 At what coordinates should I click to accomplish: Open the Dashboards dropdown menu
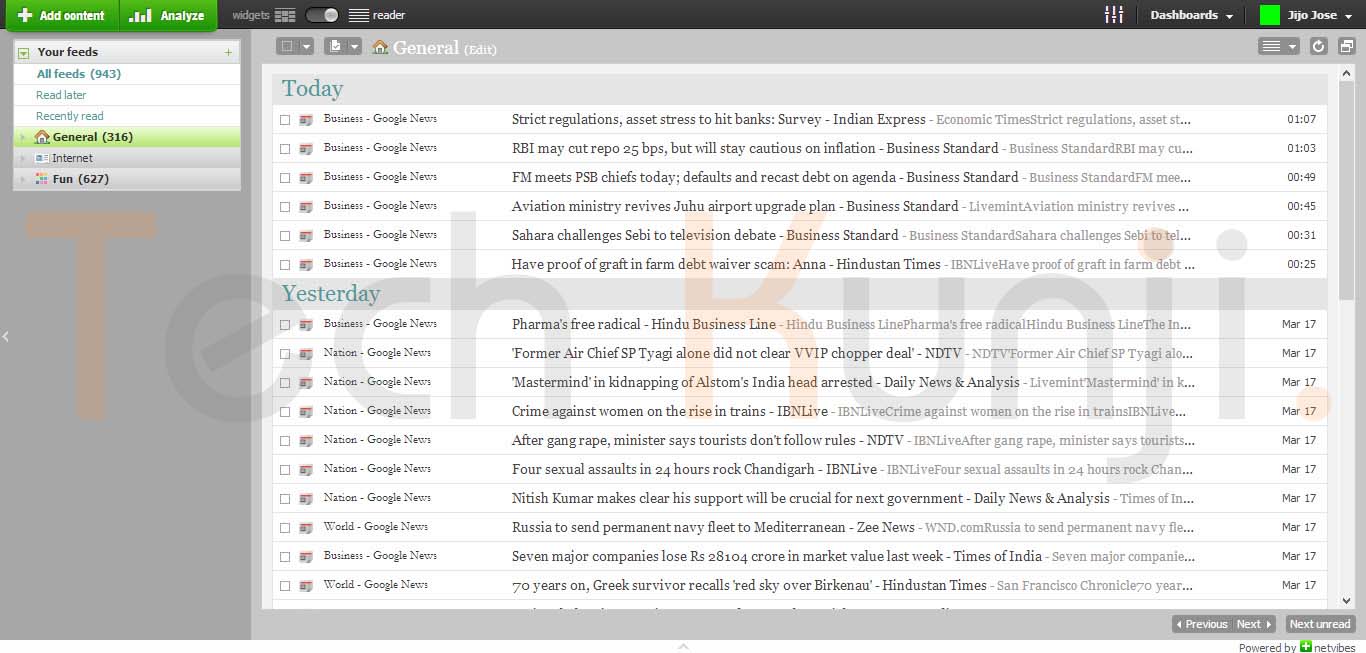tap(1190, 15)
